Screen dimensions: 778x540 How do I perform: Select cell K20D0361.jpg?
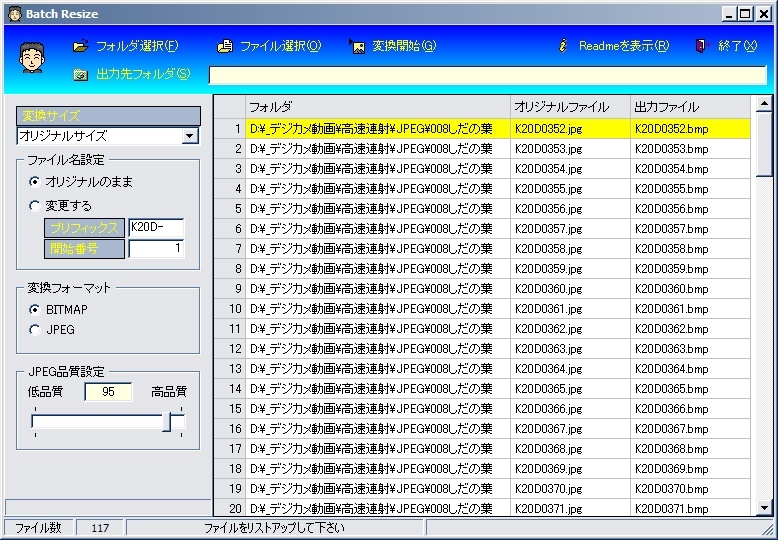[x=570, y=309]
